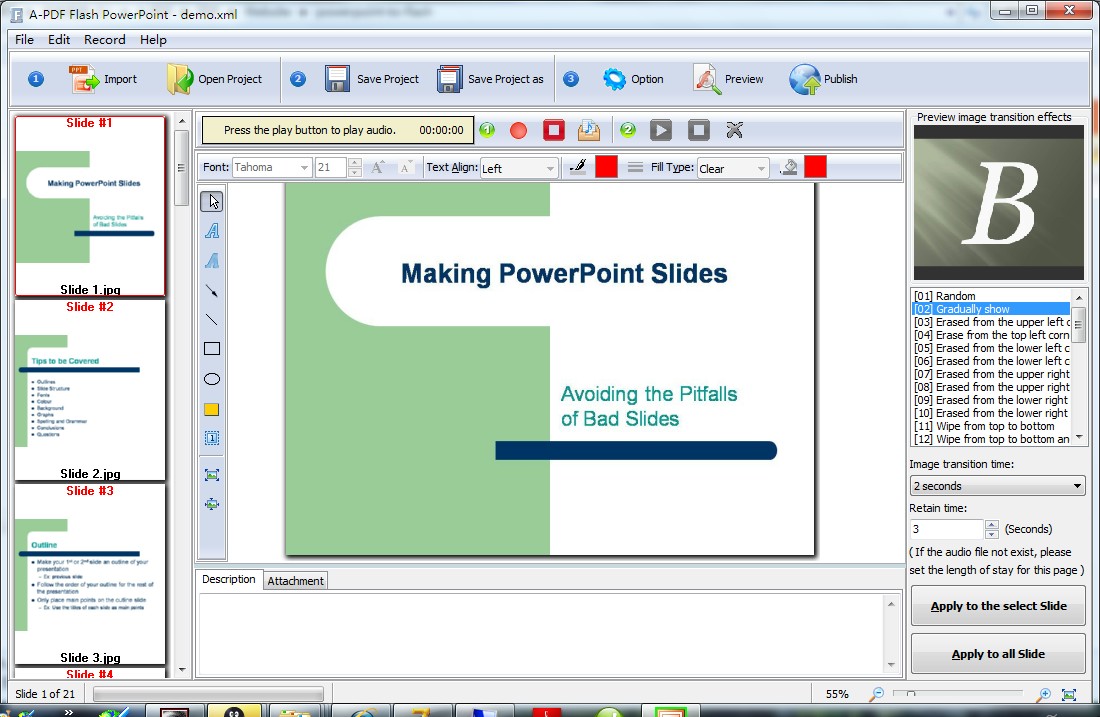Image resolution: width=1100 pixels, height=717 pixels.
Task: Click the import audio file icon
Action: point(589,130)
